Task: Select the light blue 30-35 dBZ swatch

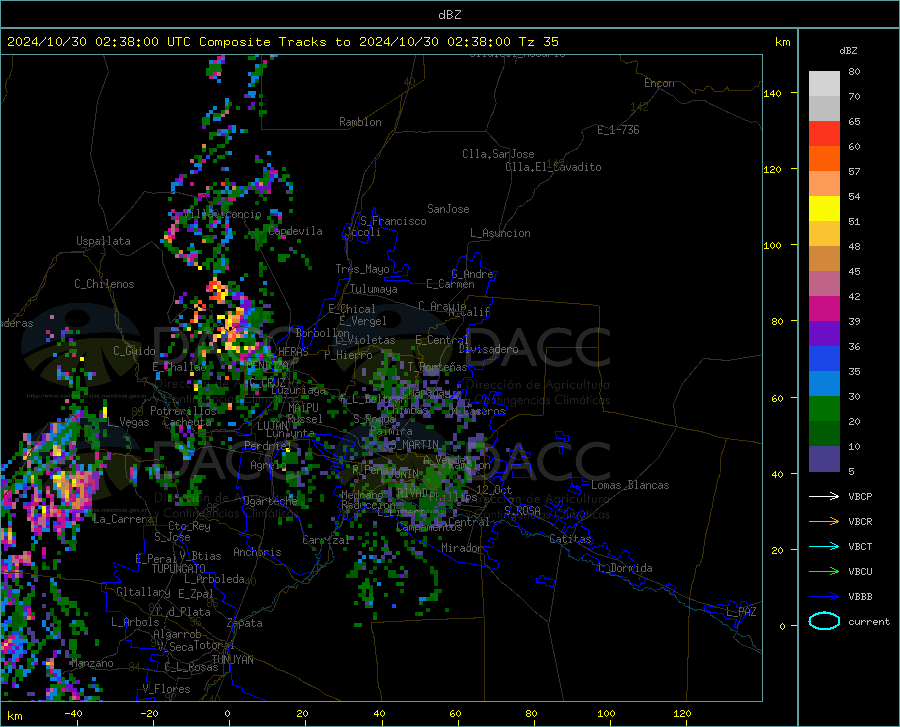Action: 824,384
